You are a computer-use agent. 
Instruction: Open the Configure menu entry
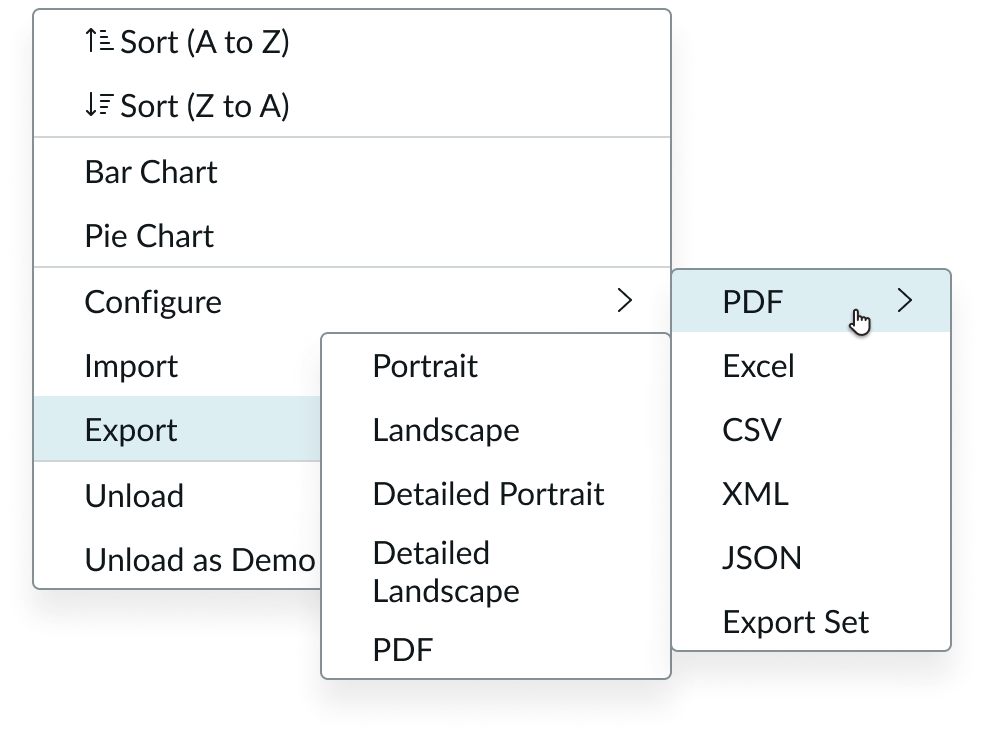pos(352,302)
